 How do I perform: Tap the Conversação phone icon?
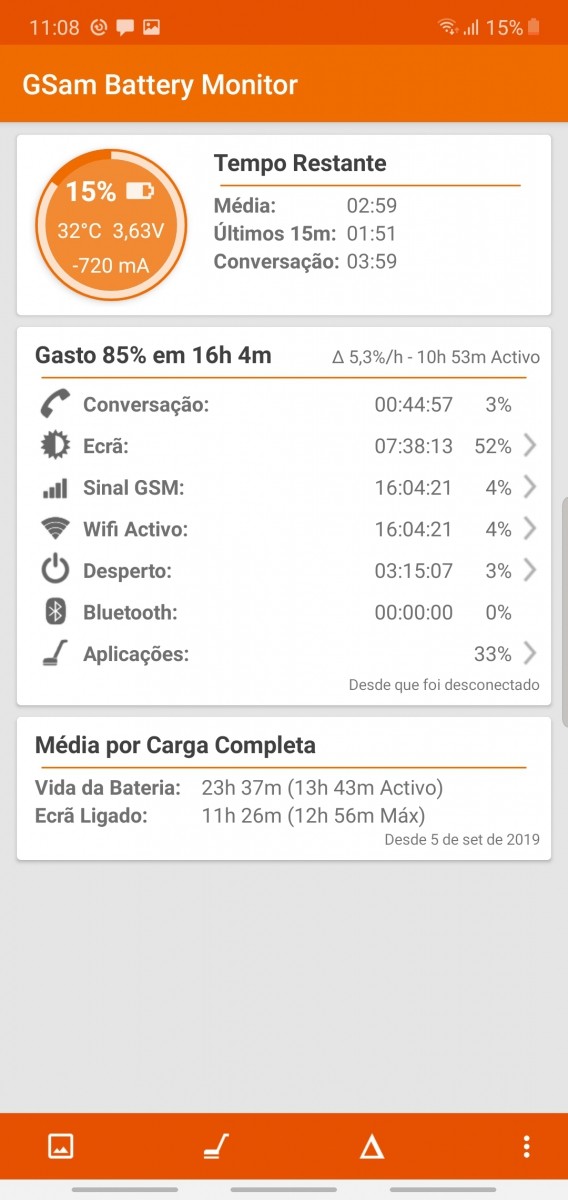pos(55,404)
